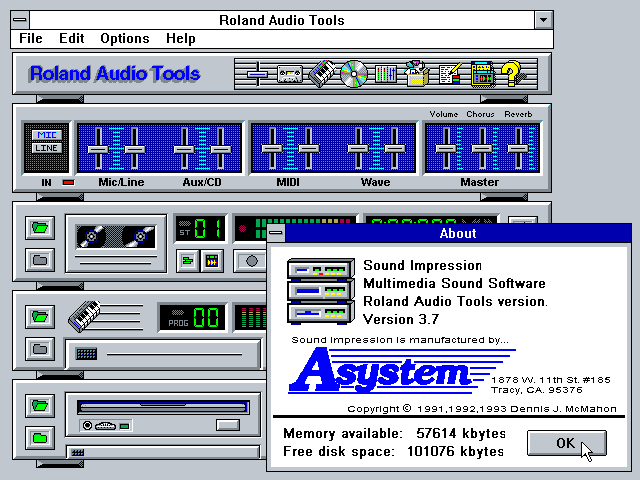The image size is (640, 480).
Task: Click the cassette reels display on tape deck
Action: [x=116, y=236]
